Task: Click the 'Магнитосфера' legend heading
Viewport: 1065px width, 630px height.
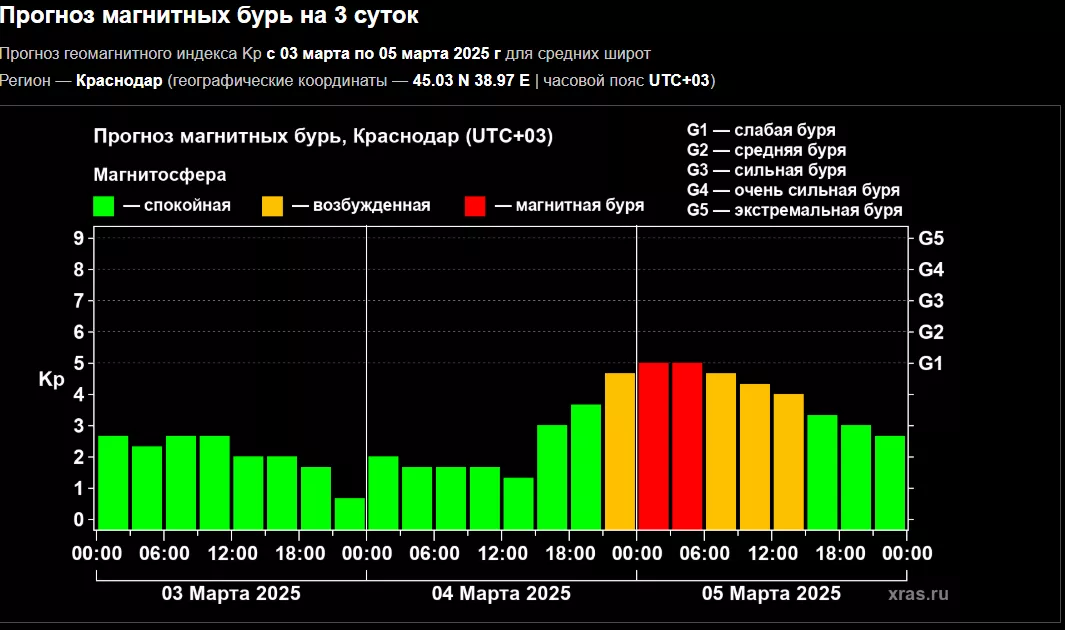Action: (x=160, y=175)
